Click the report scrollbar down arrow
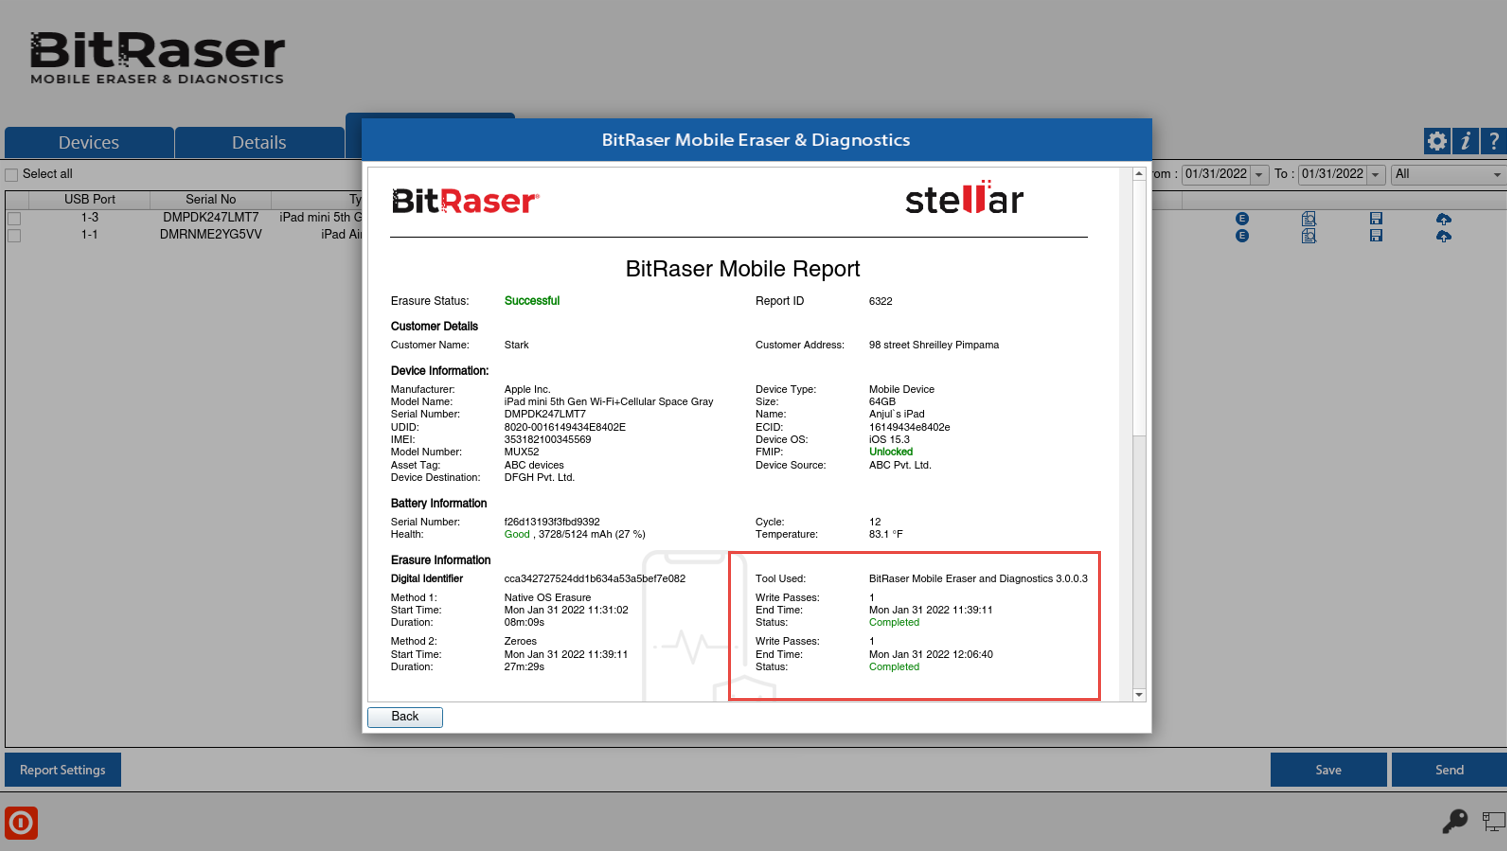The image size is (1507, 851). [x=1139, y=694]
